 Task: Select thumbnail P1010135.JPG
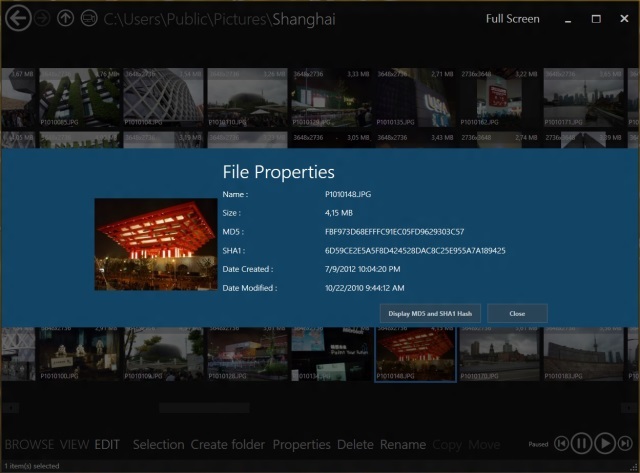[x=415, y=98]
